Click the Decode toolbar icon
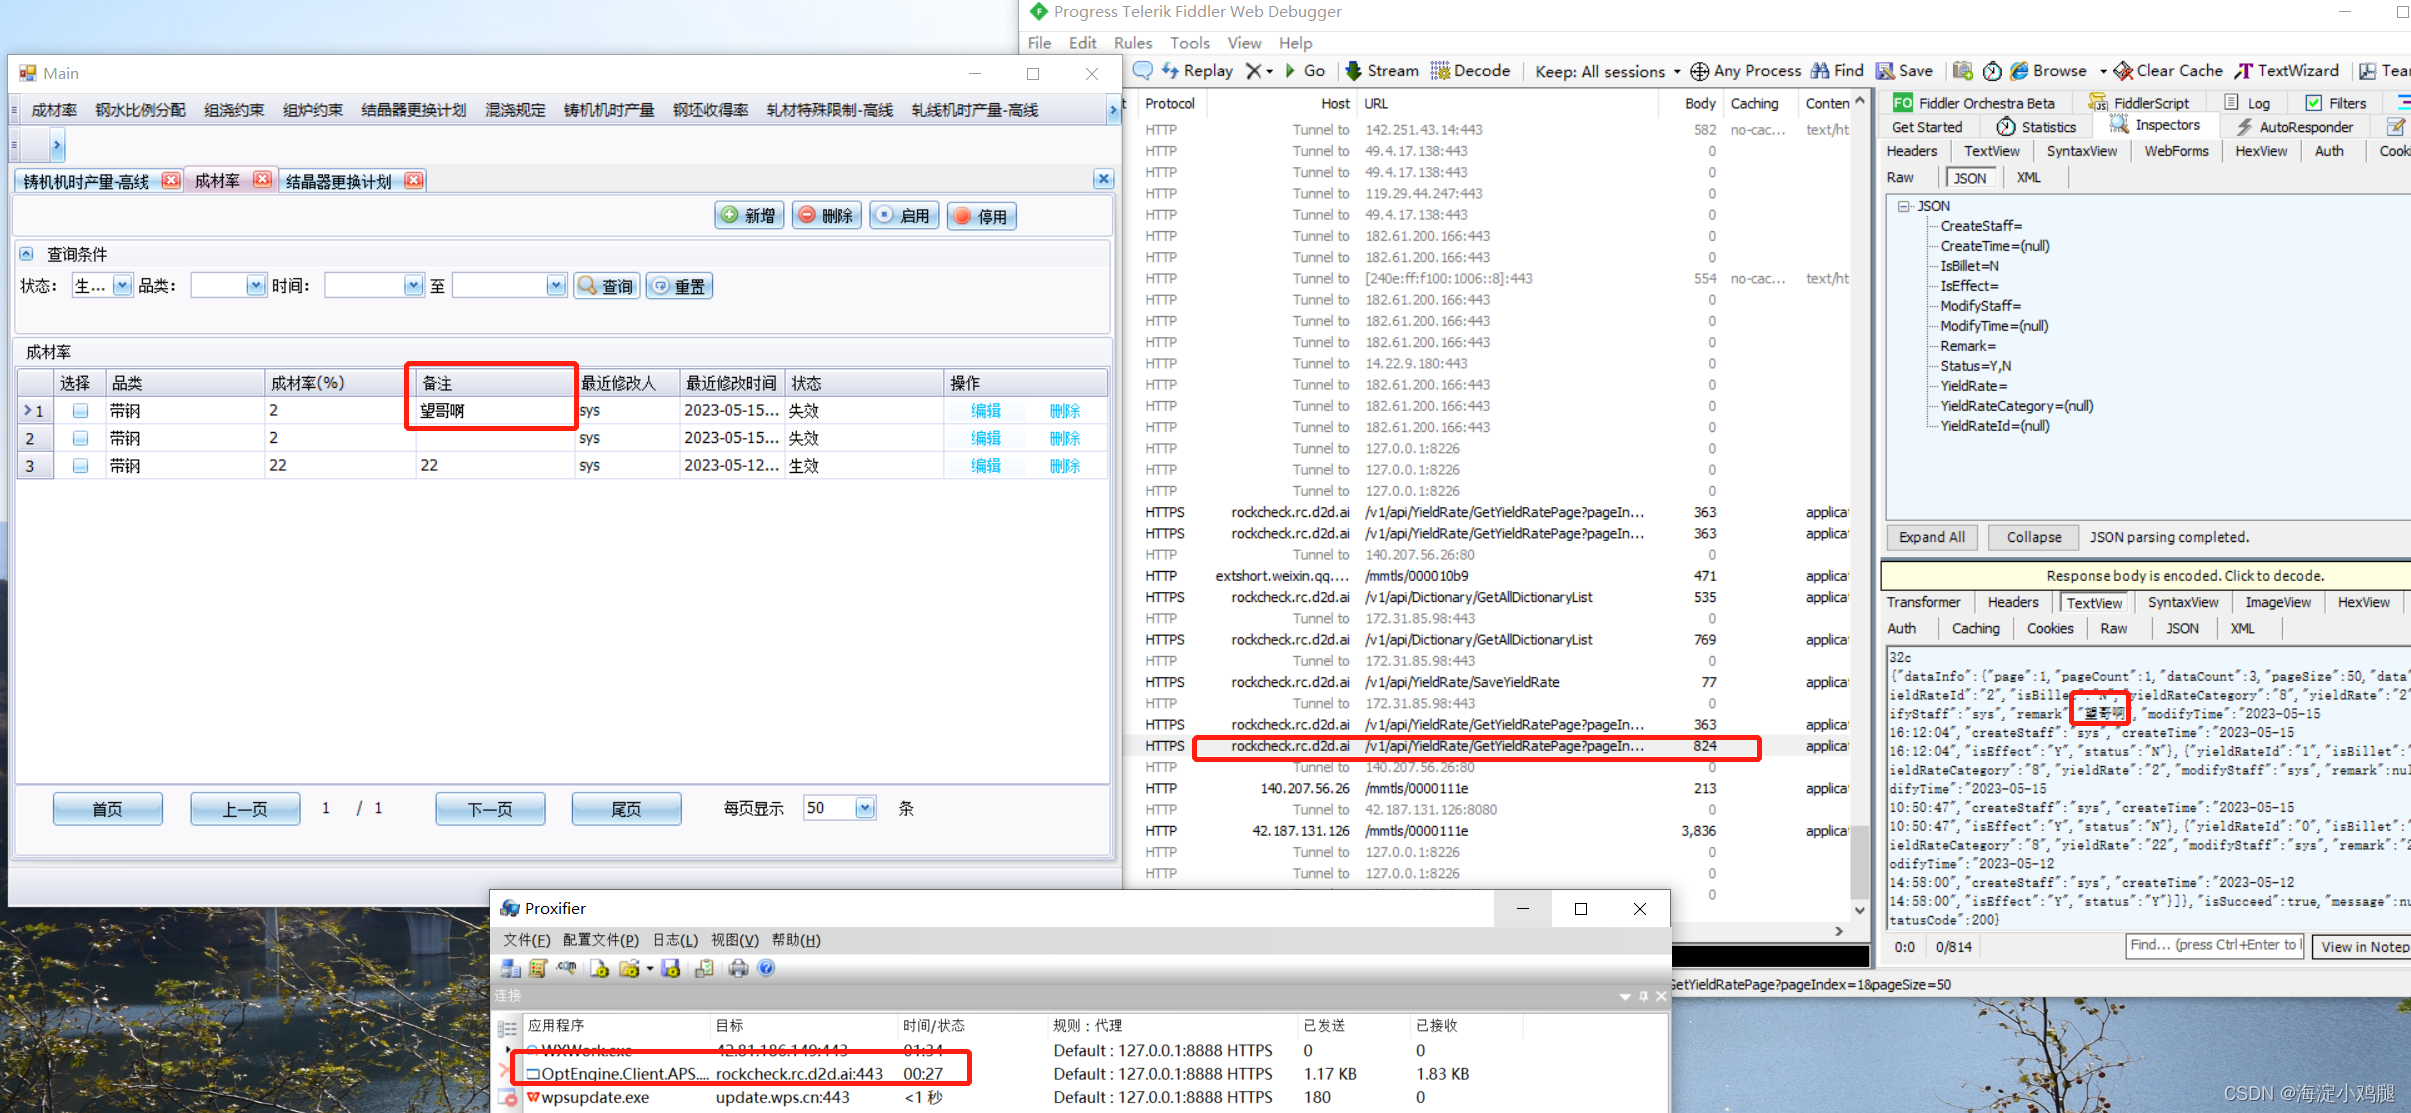2411x1113 pixels. [x=1440, y=71]
